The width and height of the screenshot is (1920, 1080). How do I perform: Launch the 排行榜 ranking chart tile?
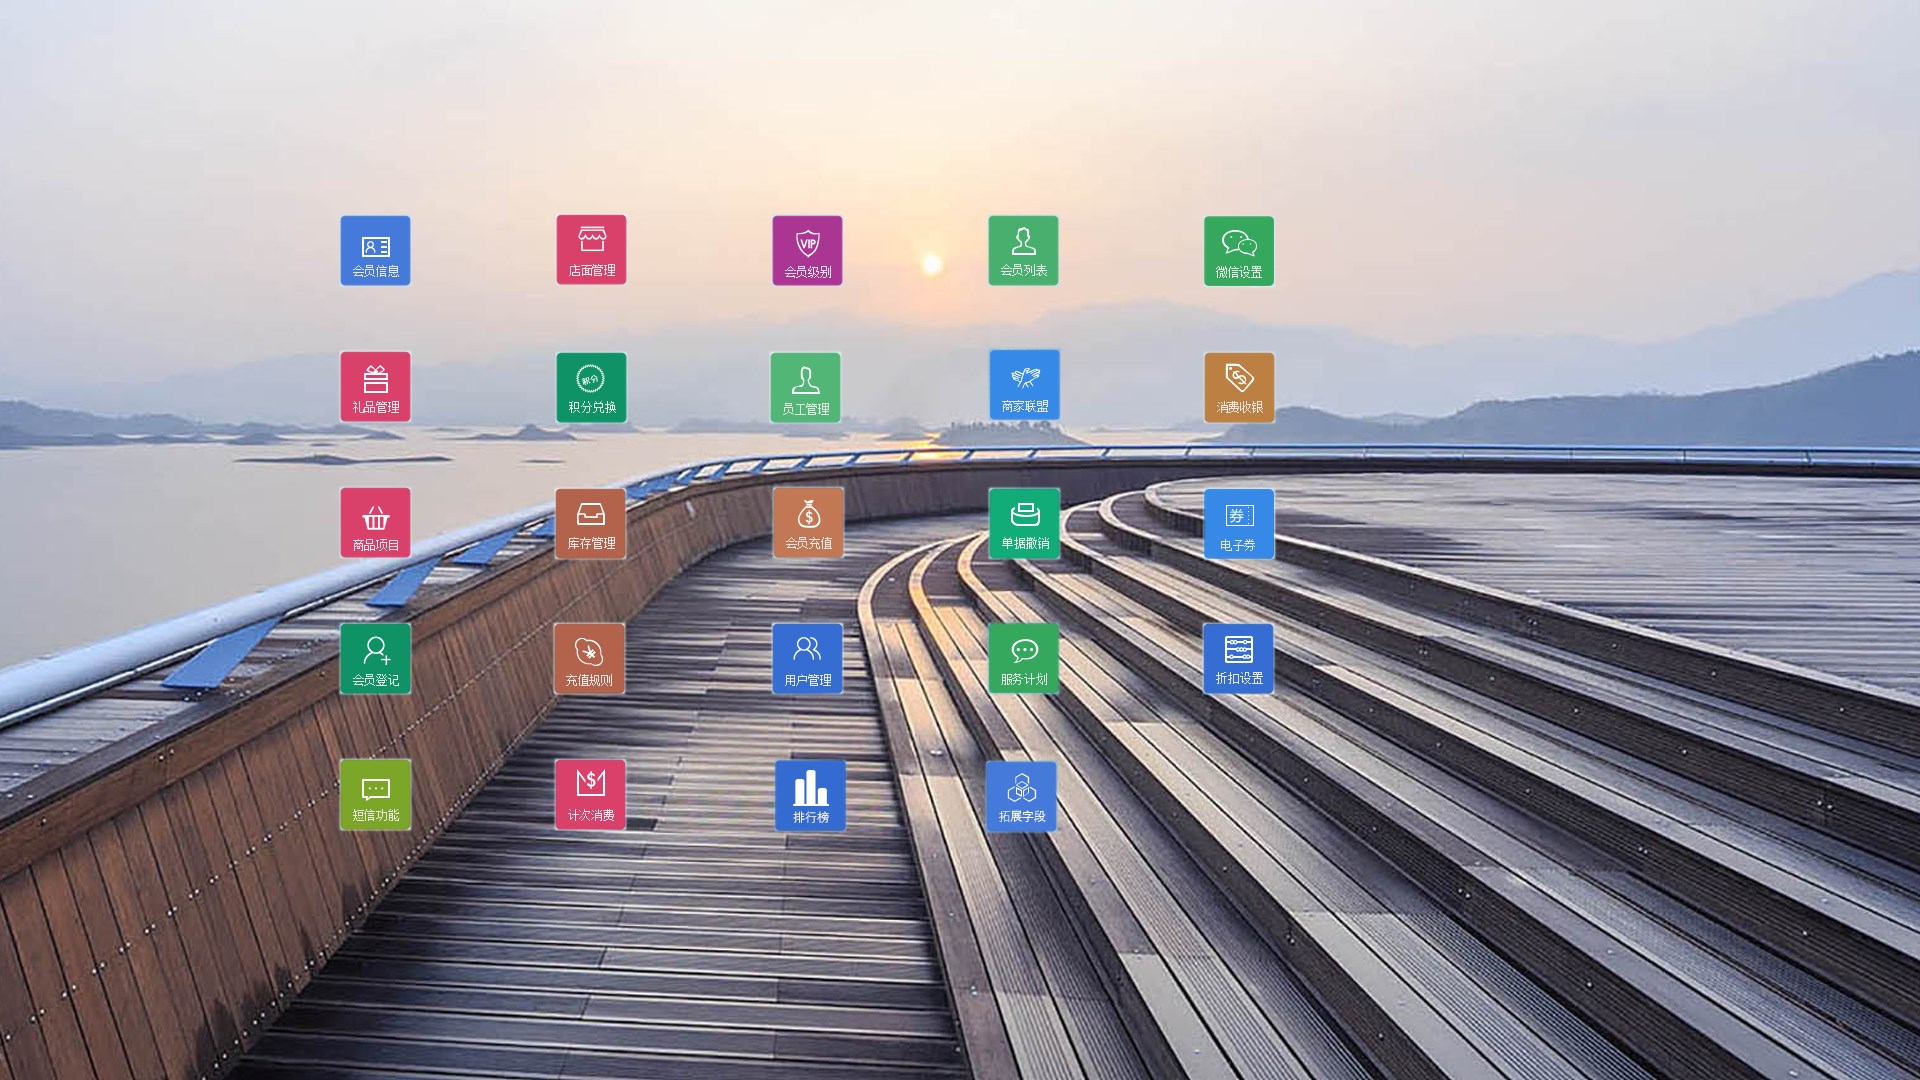[x=810, y=796]
